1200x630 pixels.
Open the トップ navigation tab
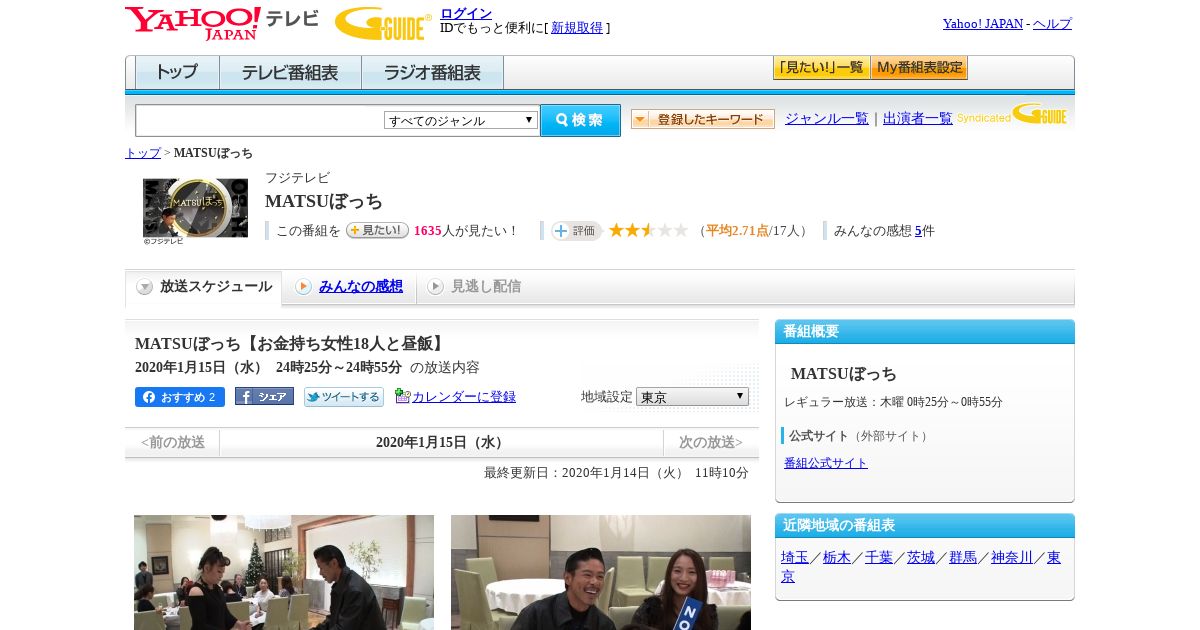click(x=177, y=73)
